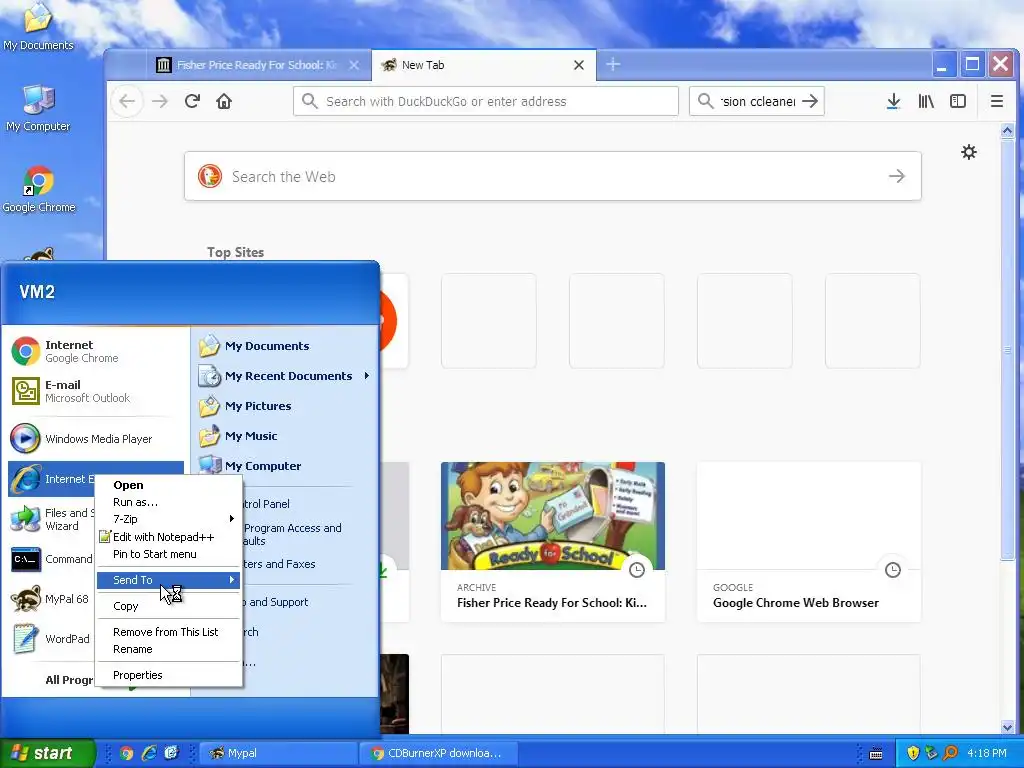Open a new tab with plus button
Image resolution: width=1024 pixels, height=768 pixels.
(613, 64)
